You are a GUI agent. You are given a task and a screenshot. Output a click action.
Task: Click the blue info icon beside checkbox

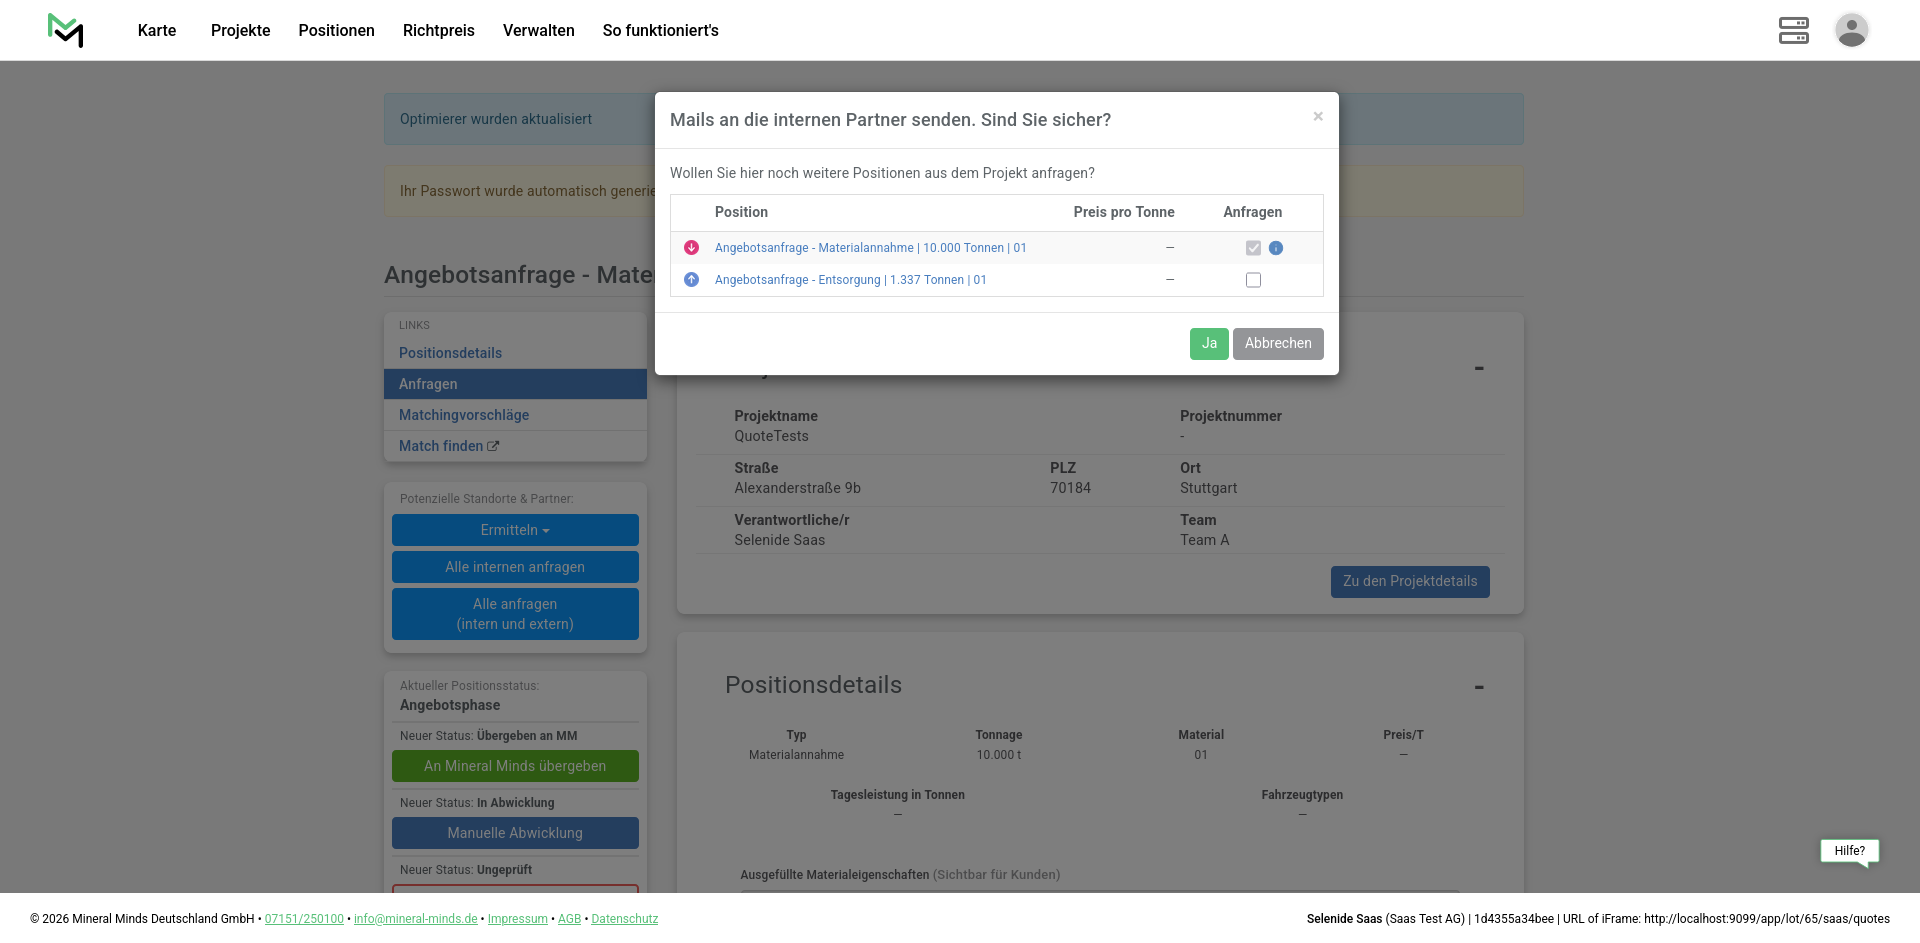pyautogui.click(x=1276, y=248)
